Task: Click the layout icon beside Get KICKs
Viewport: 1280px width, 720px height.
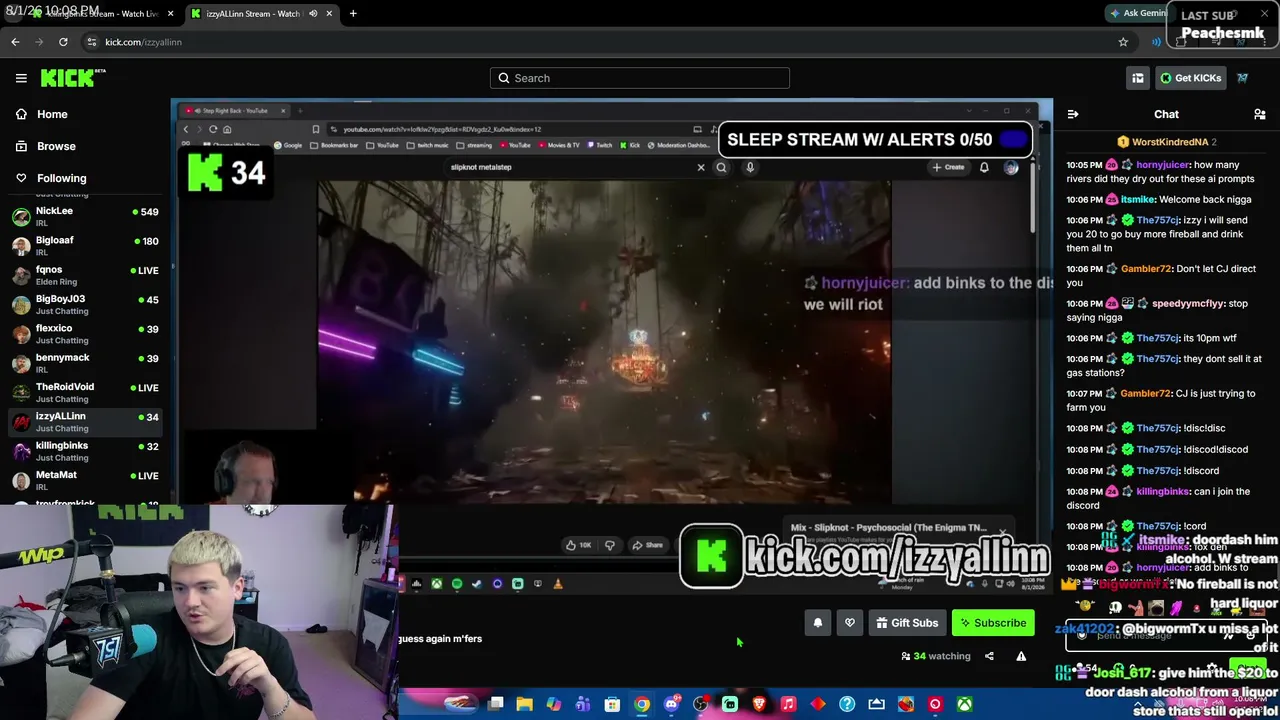Action: 1138,78
